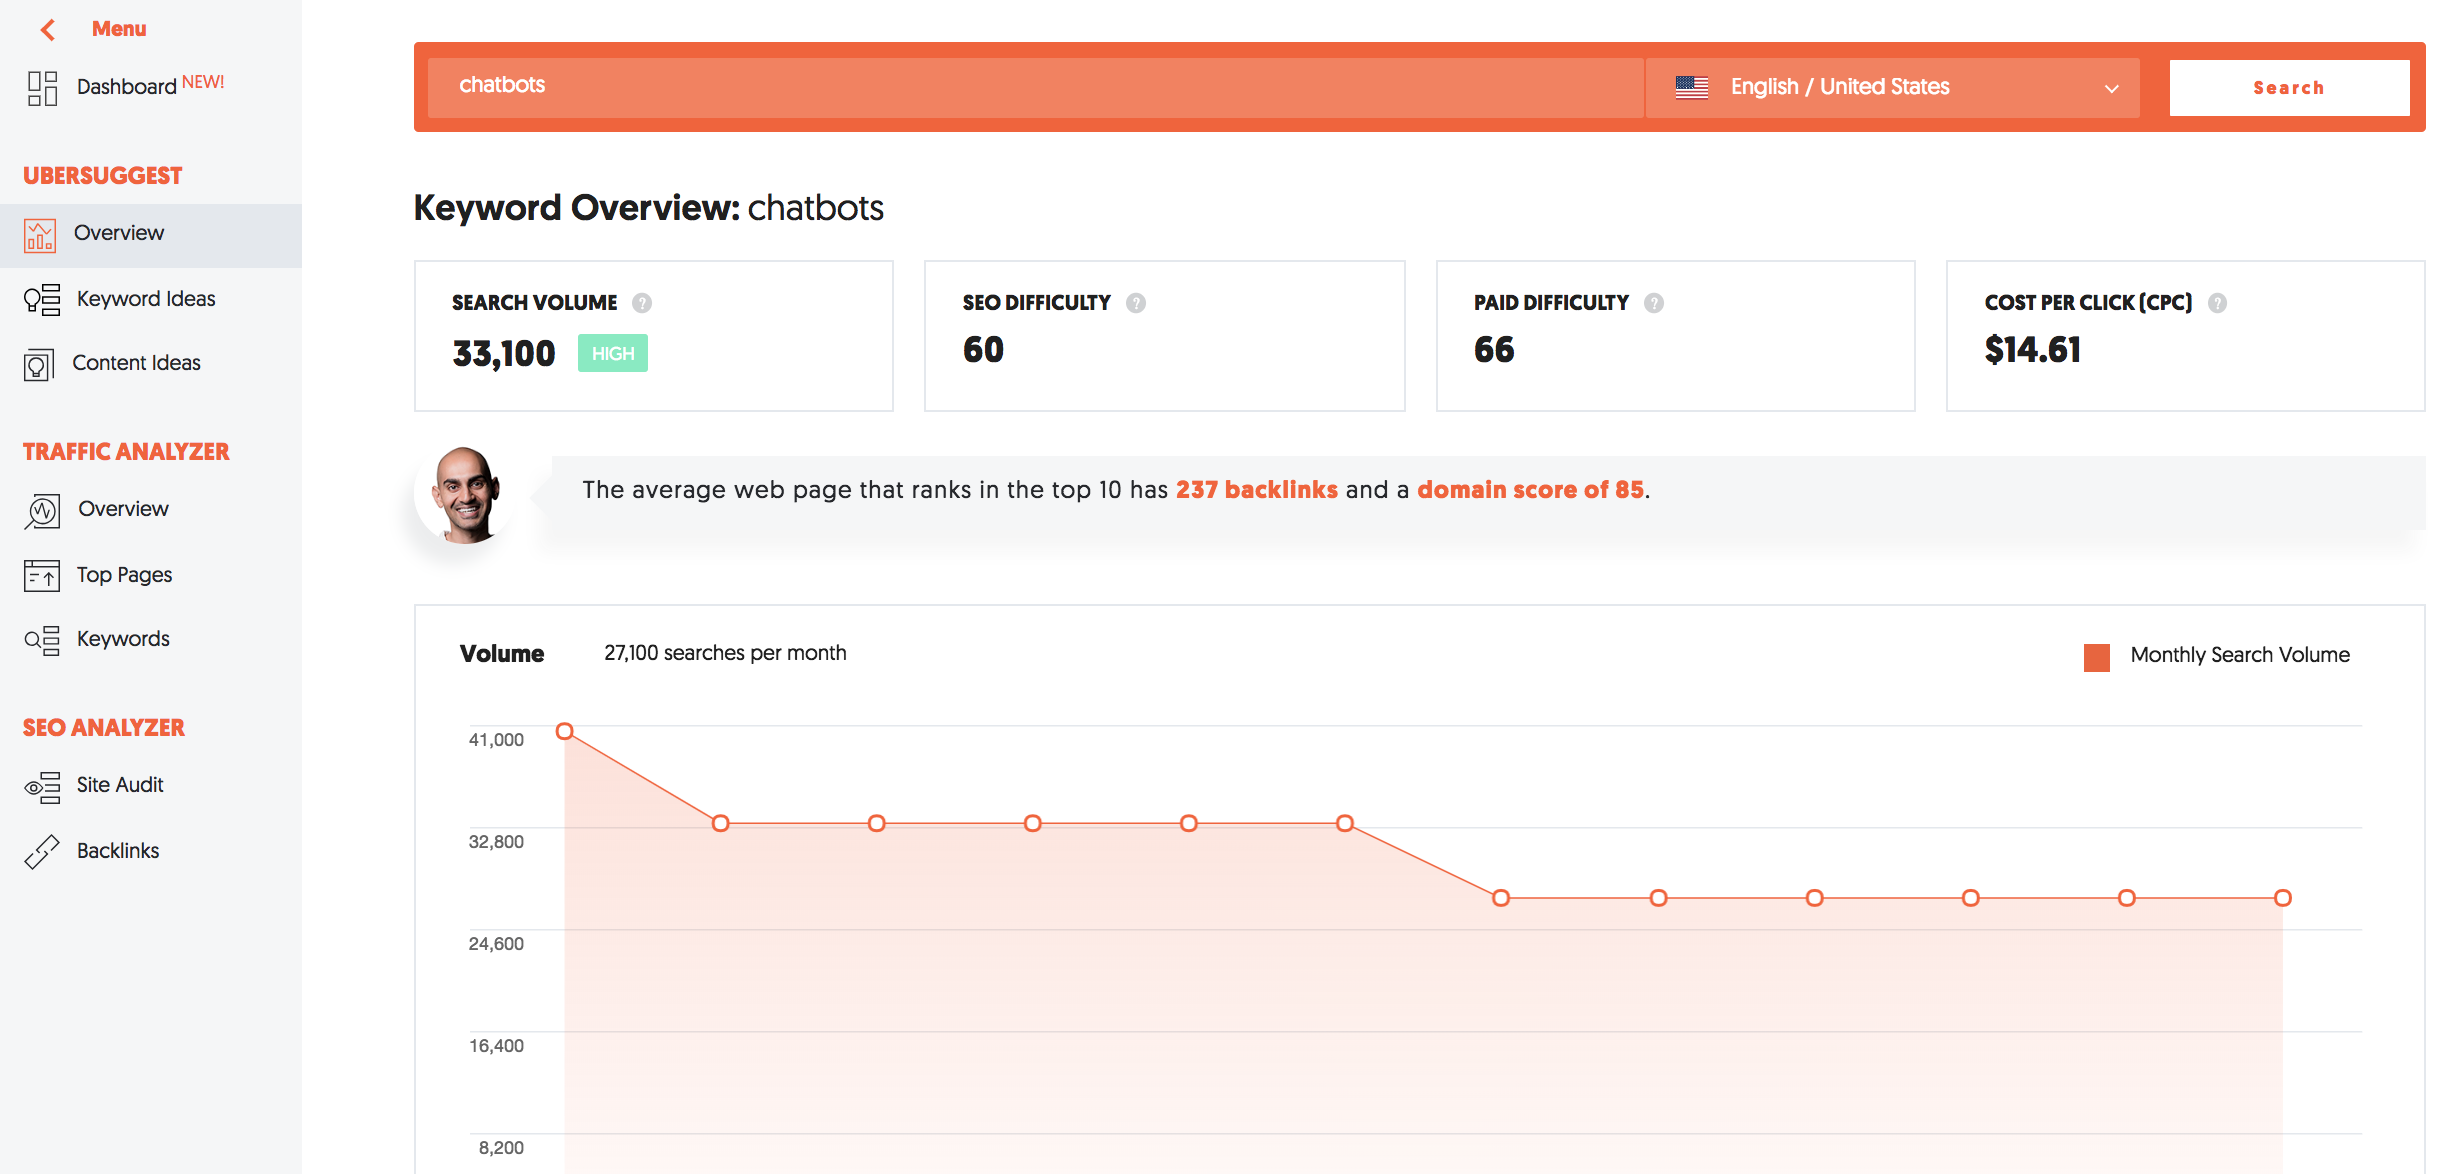The image size is (2446, 1174).
Task: Click the SEO ANALYZER section heading
Action: 104,728
